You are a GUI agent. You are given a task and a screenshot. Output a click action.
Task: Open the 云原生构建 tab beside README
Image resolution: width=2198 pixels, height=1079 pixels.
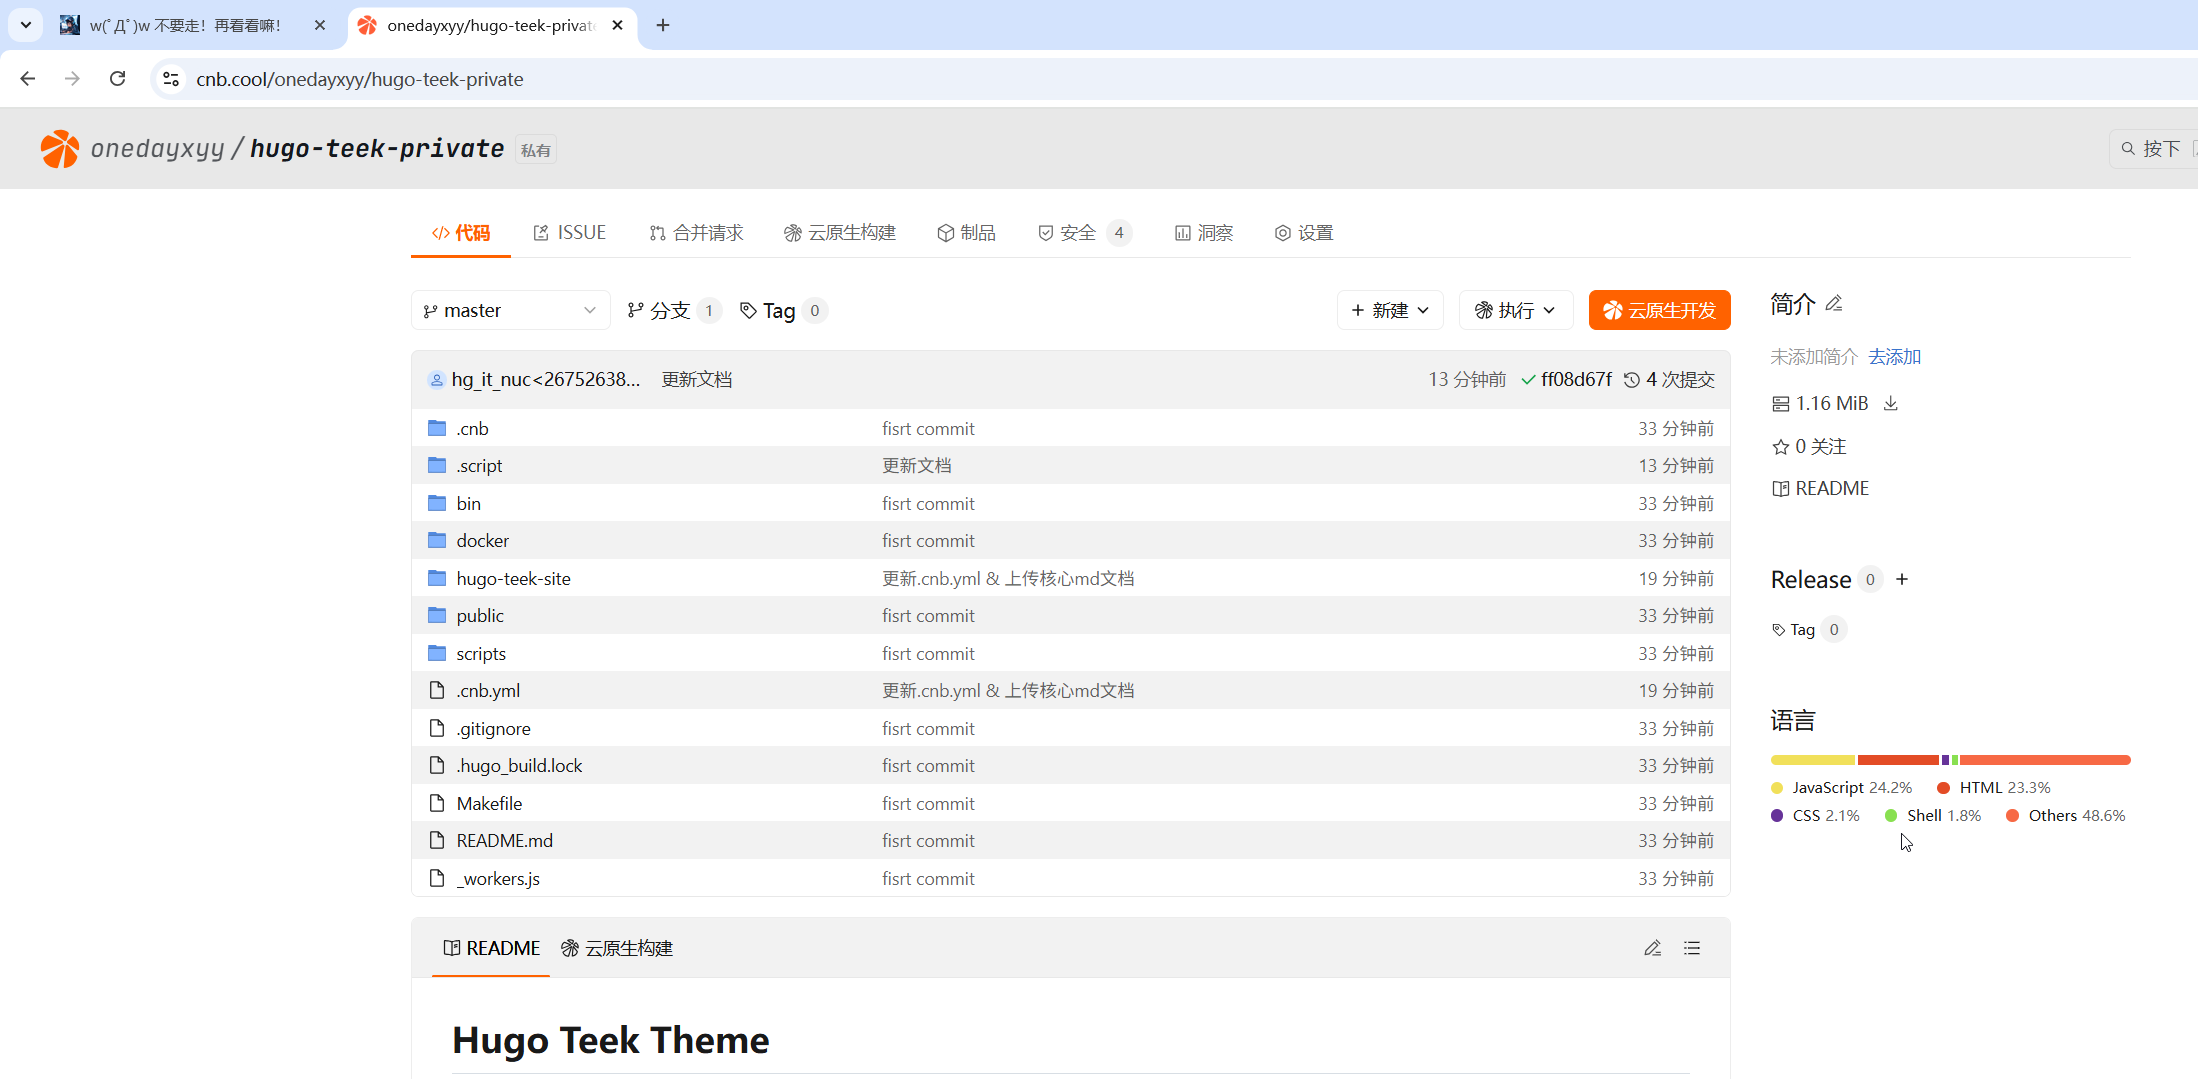tap(617, 948)
